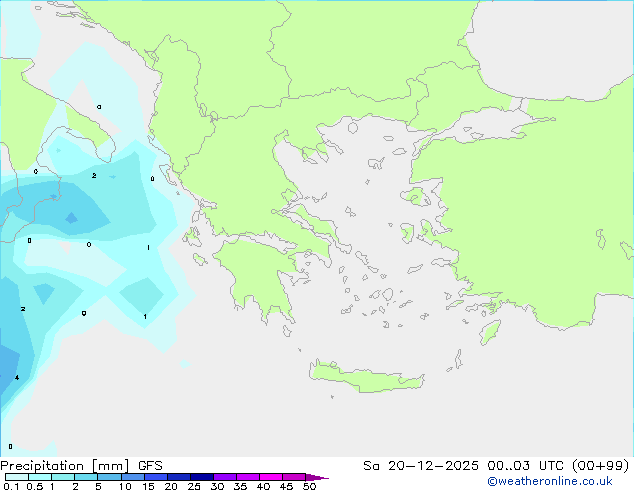Select the 30–35 mm purple legend swatch
634x490 pixels.
coord(225,477)
